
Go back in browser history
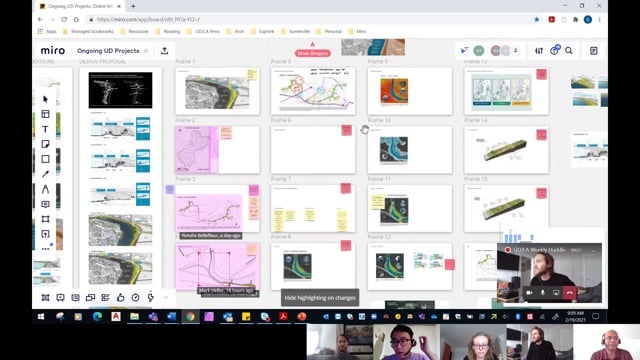40,19
